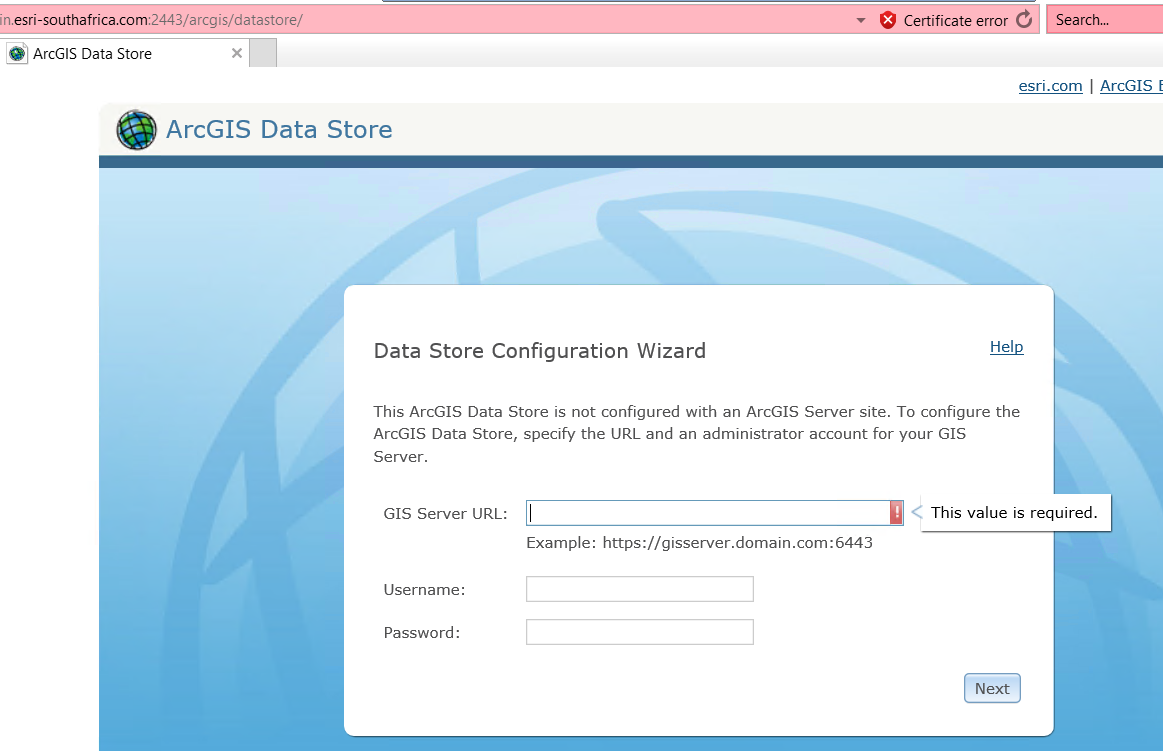The width and height of the screenshot is (1163, 751).
Task: Click the 'GIS Server URL:' label
Action: point(445,513)
